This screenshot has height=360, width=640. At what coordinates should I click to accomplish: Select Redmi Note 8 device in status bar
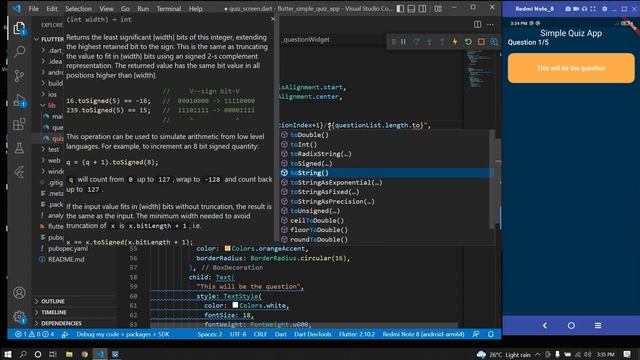pyautogui.click(x=423, y=334)
